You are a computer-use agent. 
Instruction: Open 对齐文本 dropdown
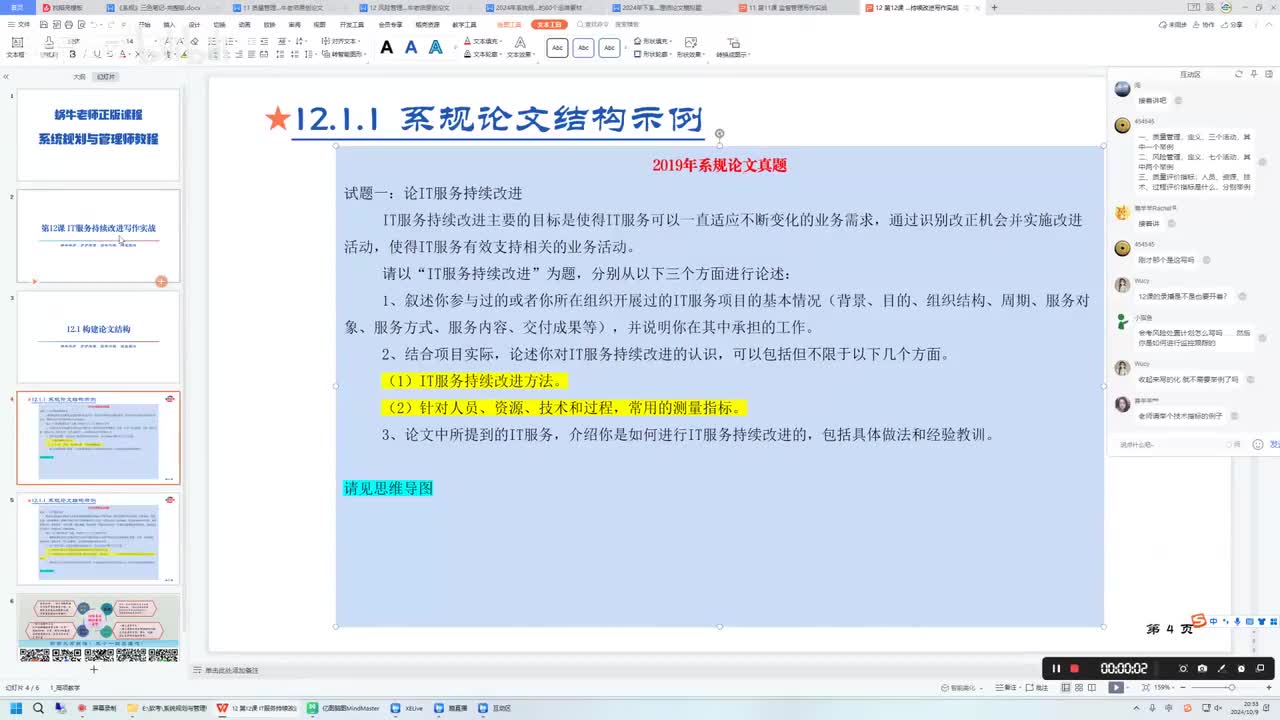342,42
